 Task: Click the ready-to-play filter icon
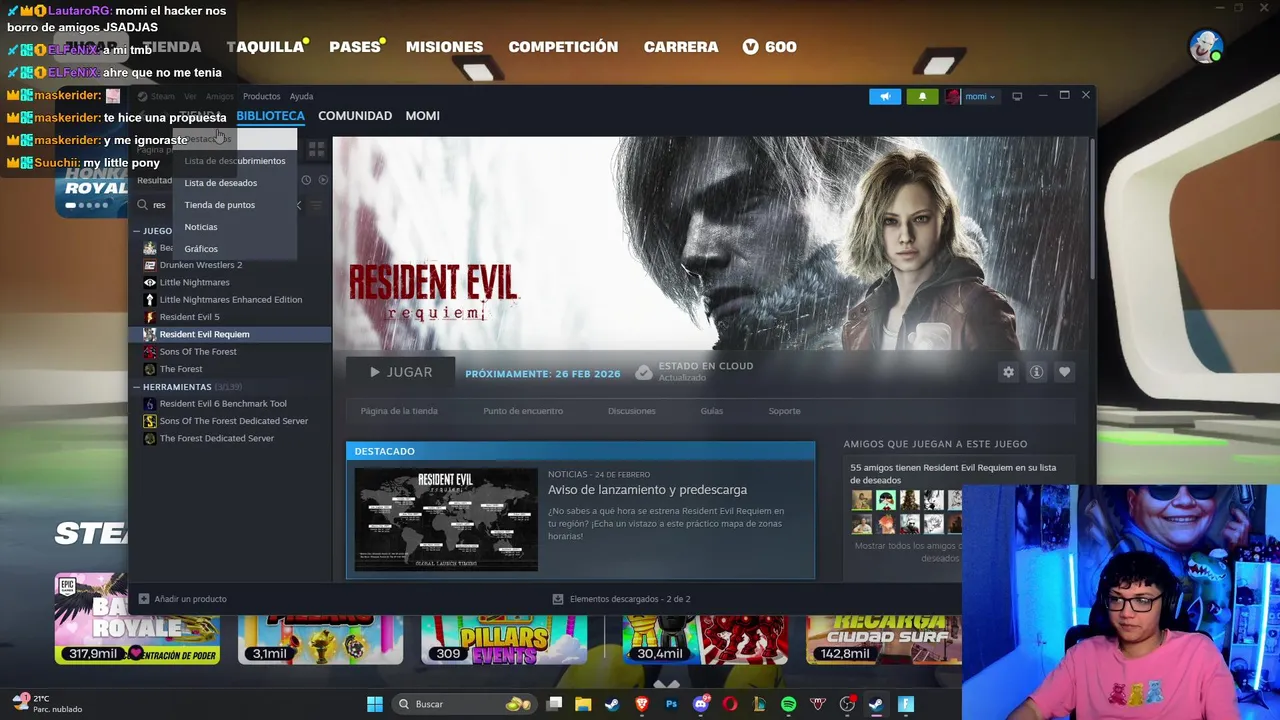pos(322,180)
